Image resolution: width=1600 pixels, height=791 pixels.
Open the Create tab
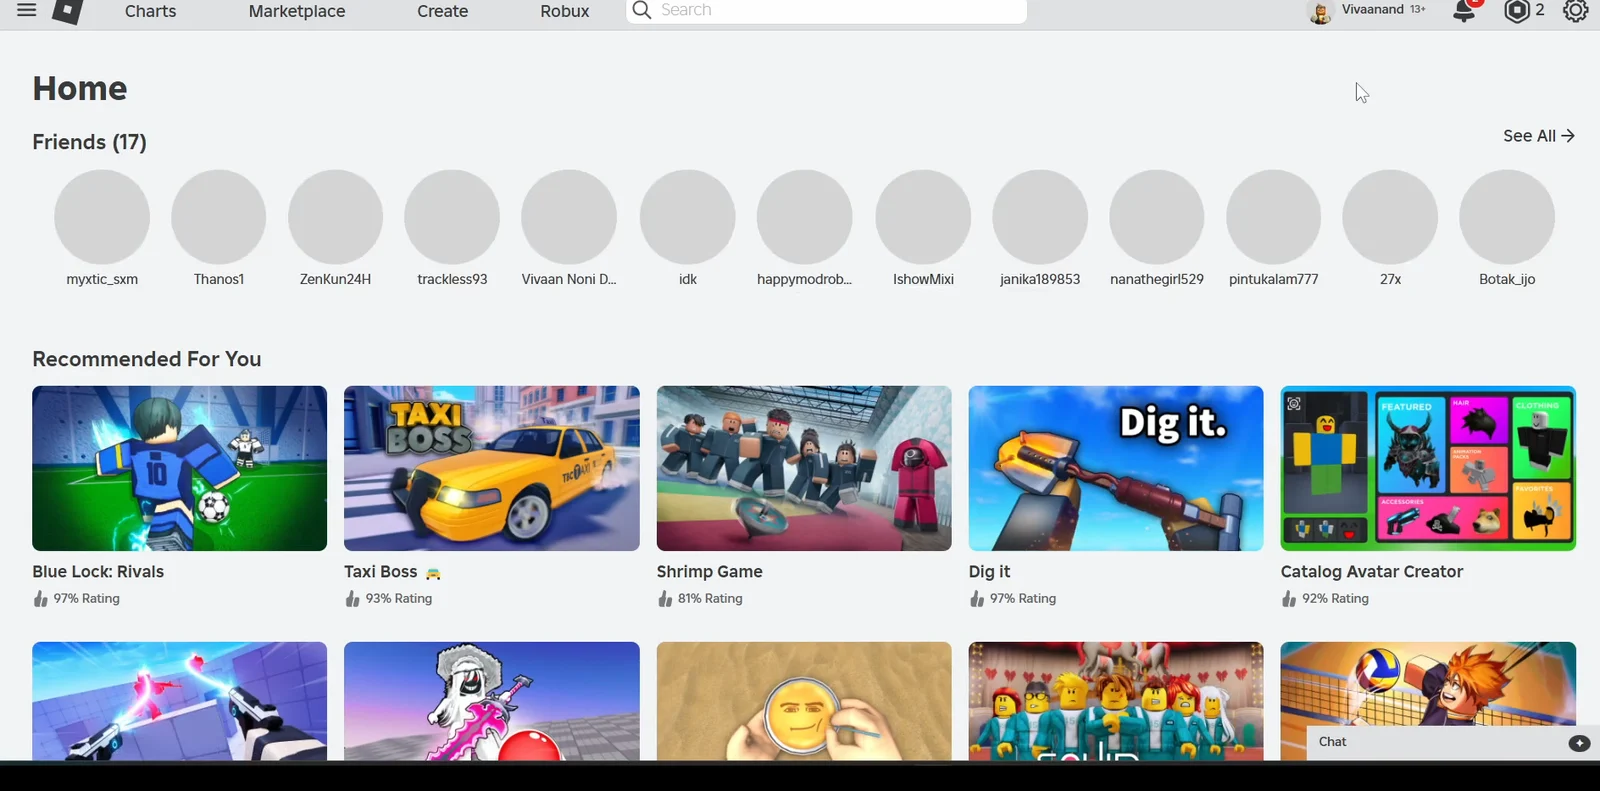click(x=443, y=11)
